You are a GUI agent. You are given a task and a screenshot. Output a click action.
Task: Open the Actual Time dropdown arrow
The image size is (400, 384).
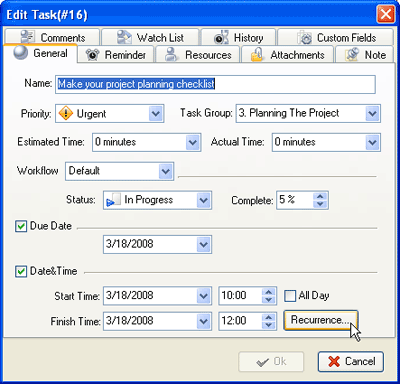click(372, 142)
